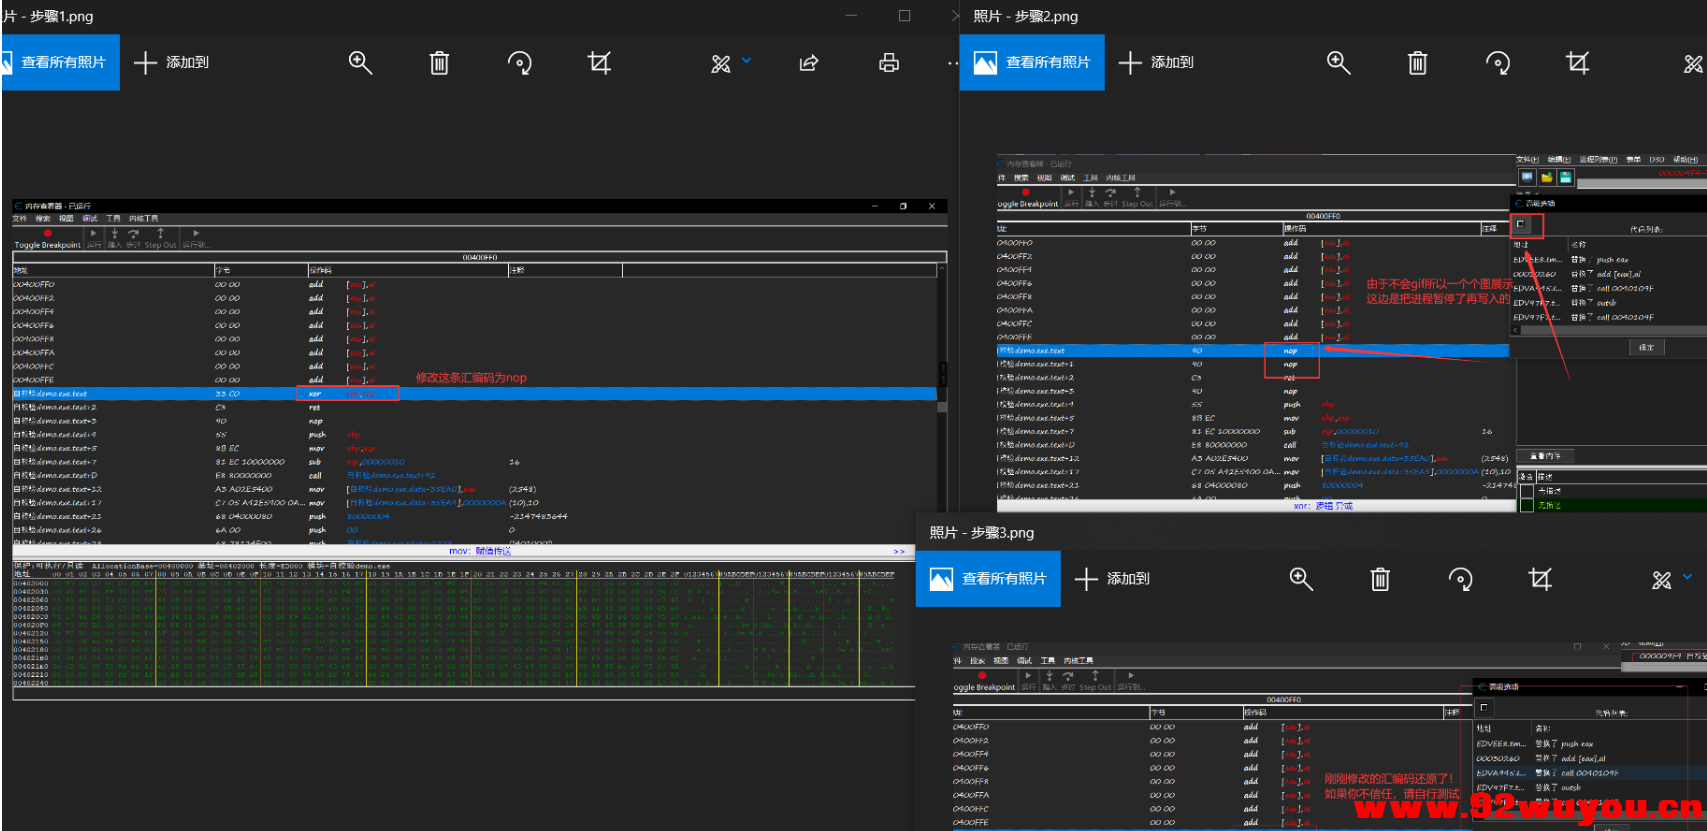Click the delete trash icon in 步骤2.png window
Viewport: 1707px width, 831px height.
coord(1417,63)
